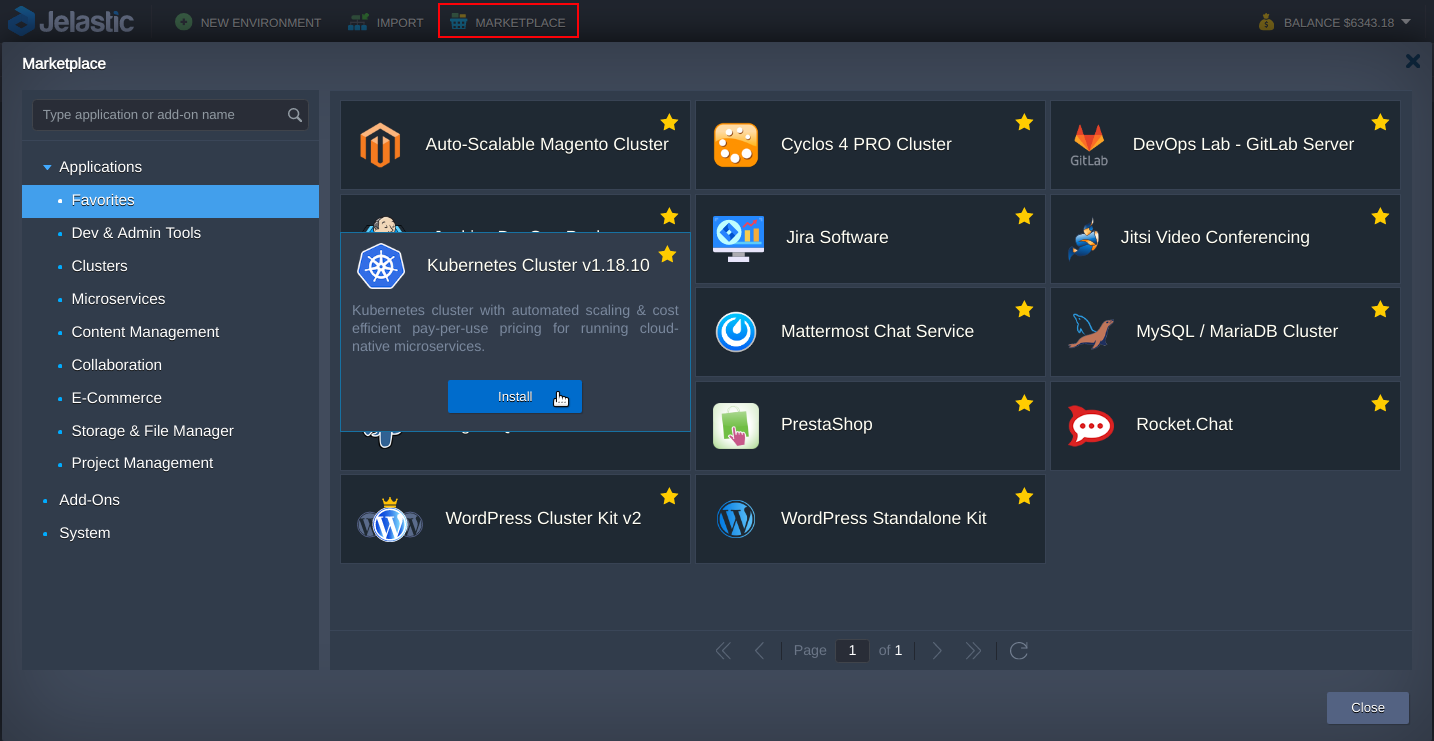Click the MySQL / MariaDB seal icon
This screenshot has width=1434, height=741.
tap(1091, 332)
